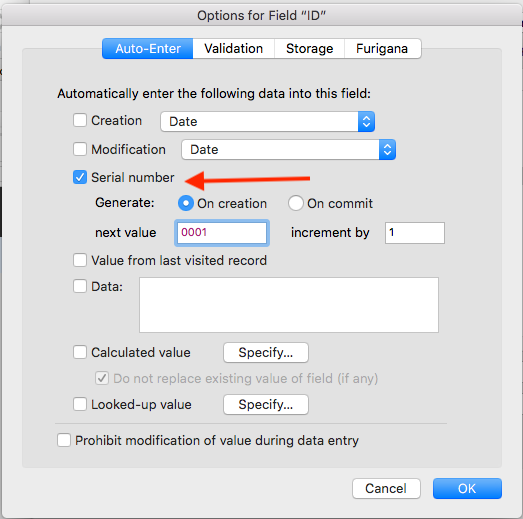Click Specify button for Calculated value
The width and height of the screenshot is (523, 519).
click(266, 353)
